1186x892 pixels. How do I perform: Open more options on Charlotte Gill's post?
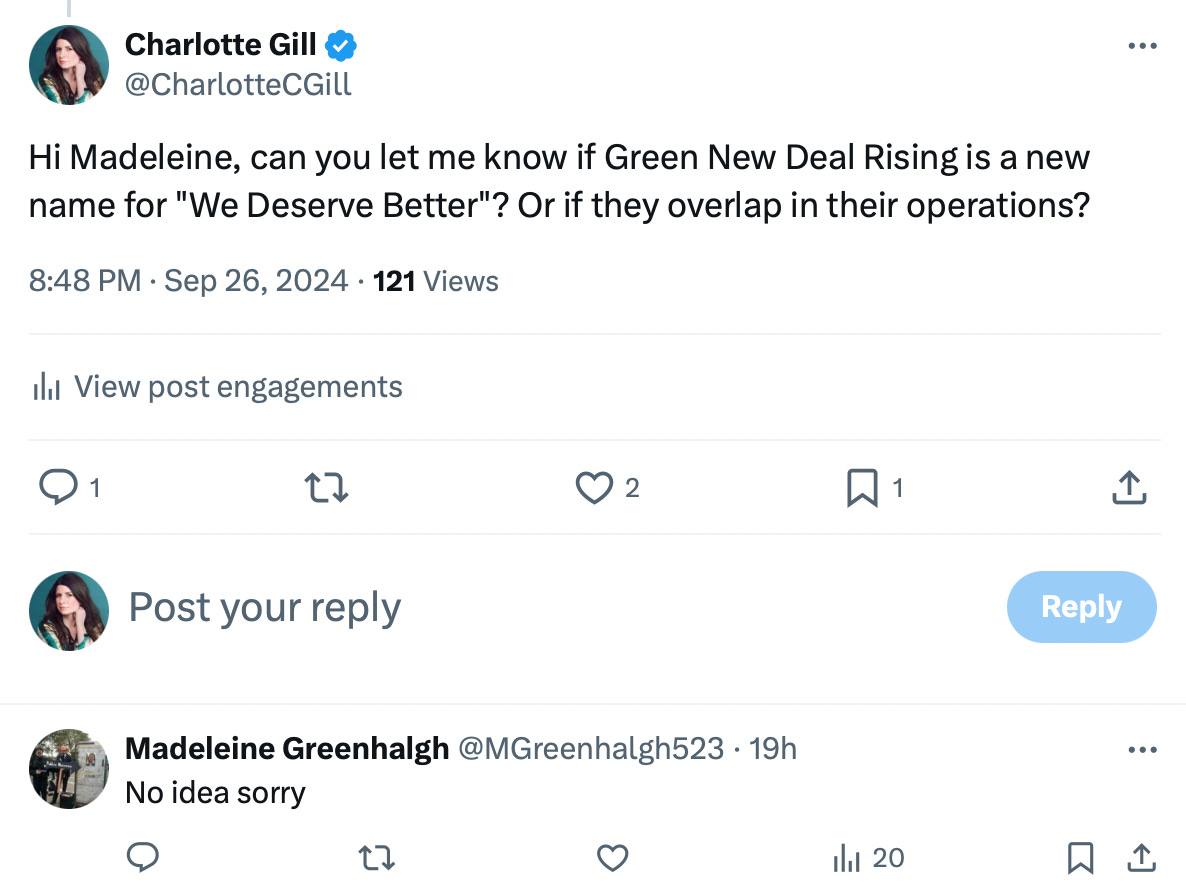1142,46
